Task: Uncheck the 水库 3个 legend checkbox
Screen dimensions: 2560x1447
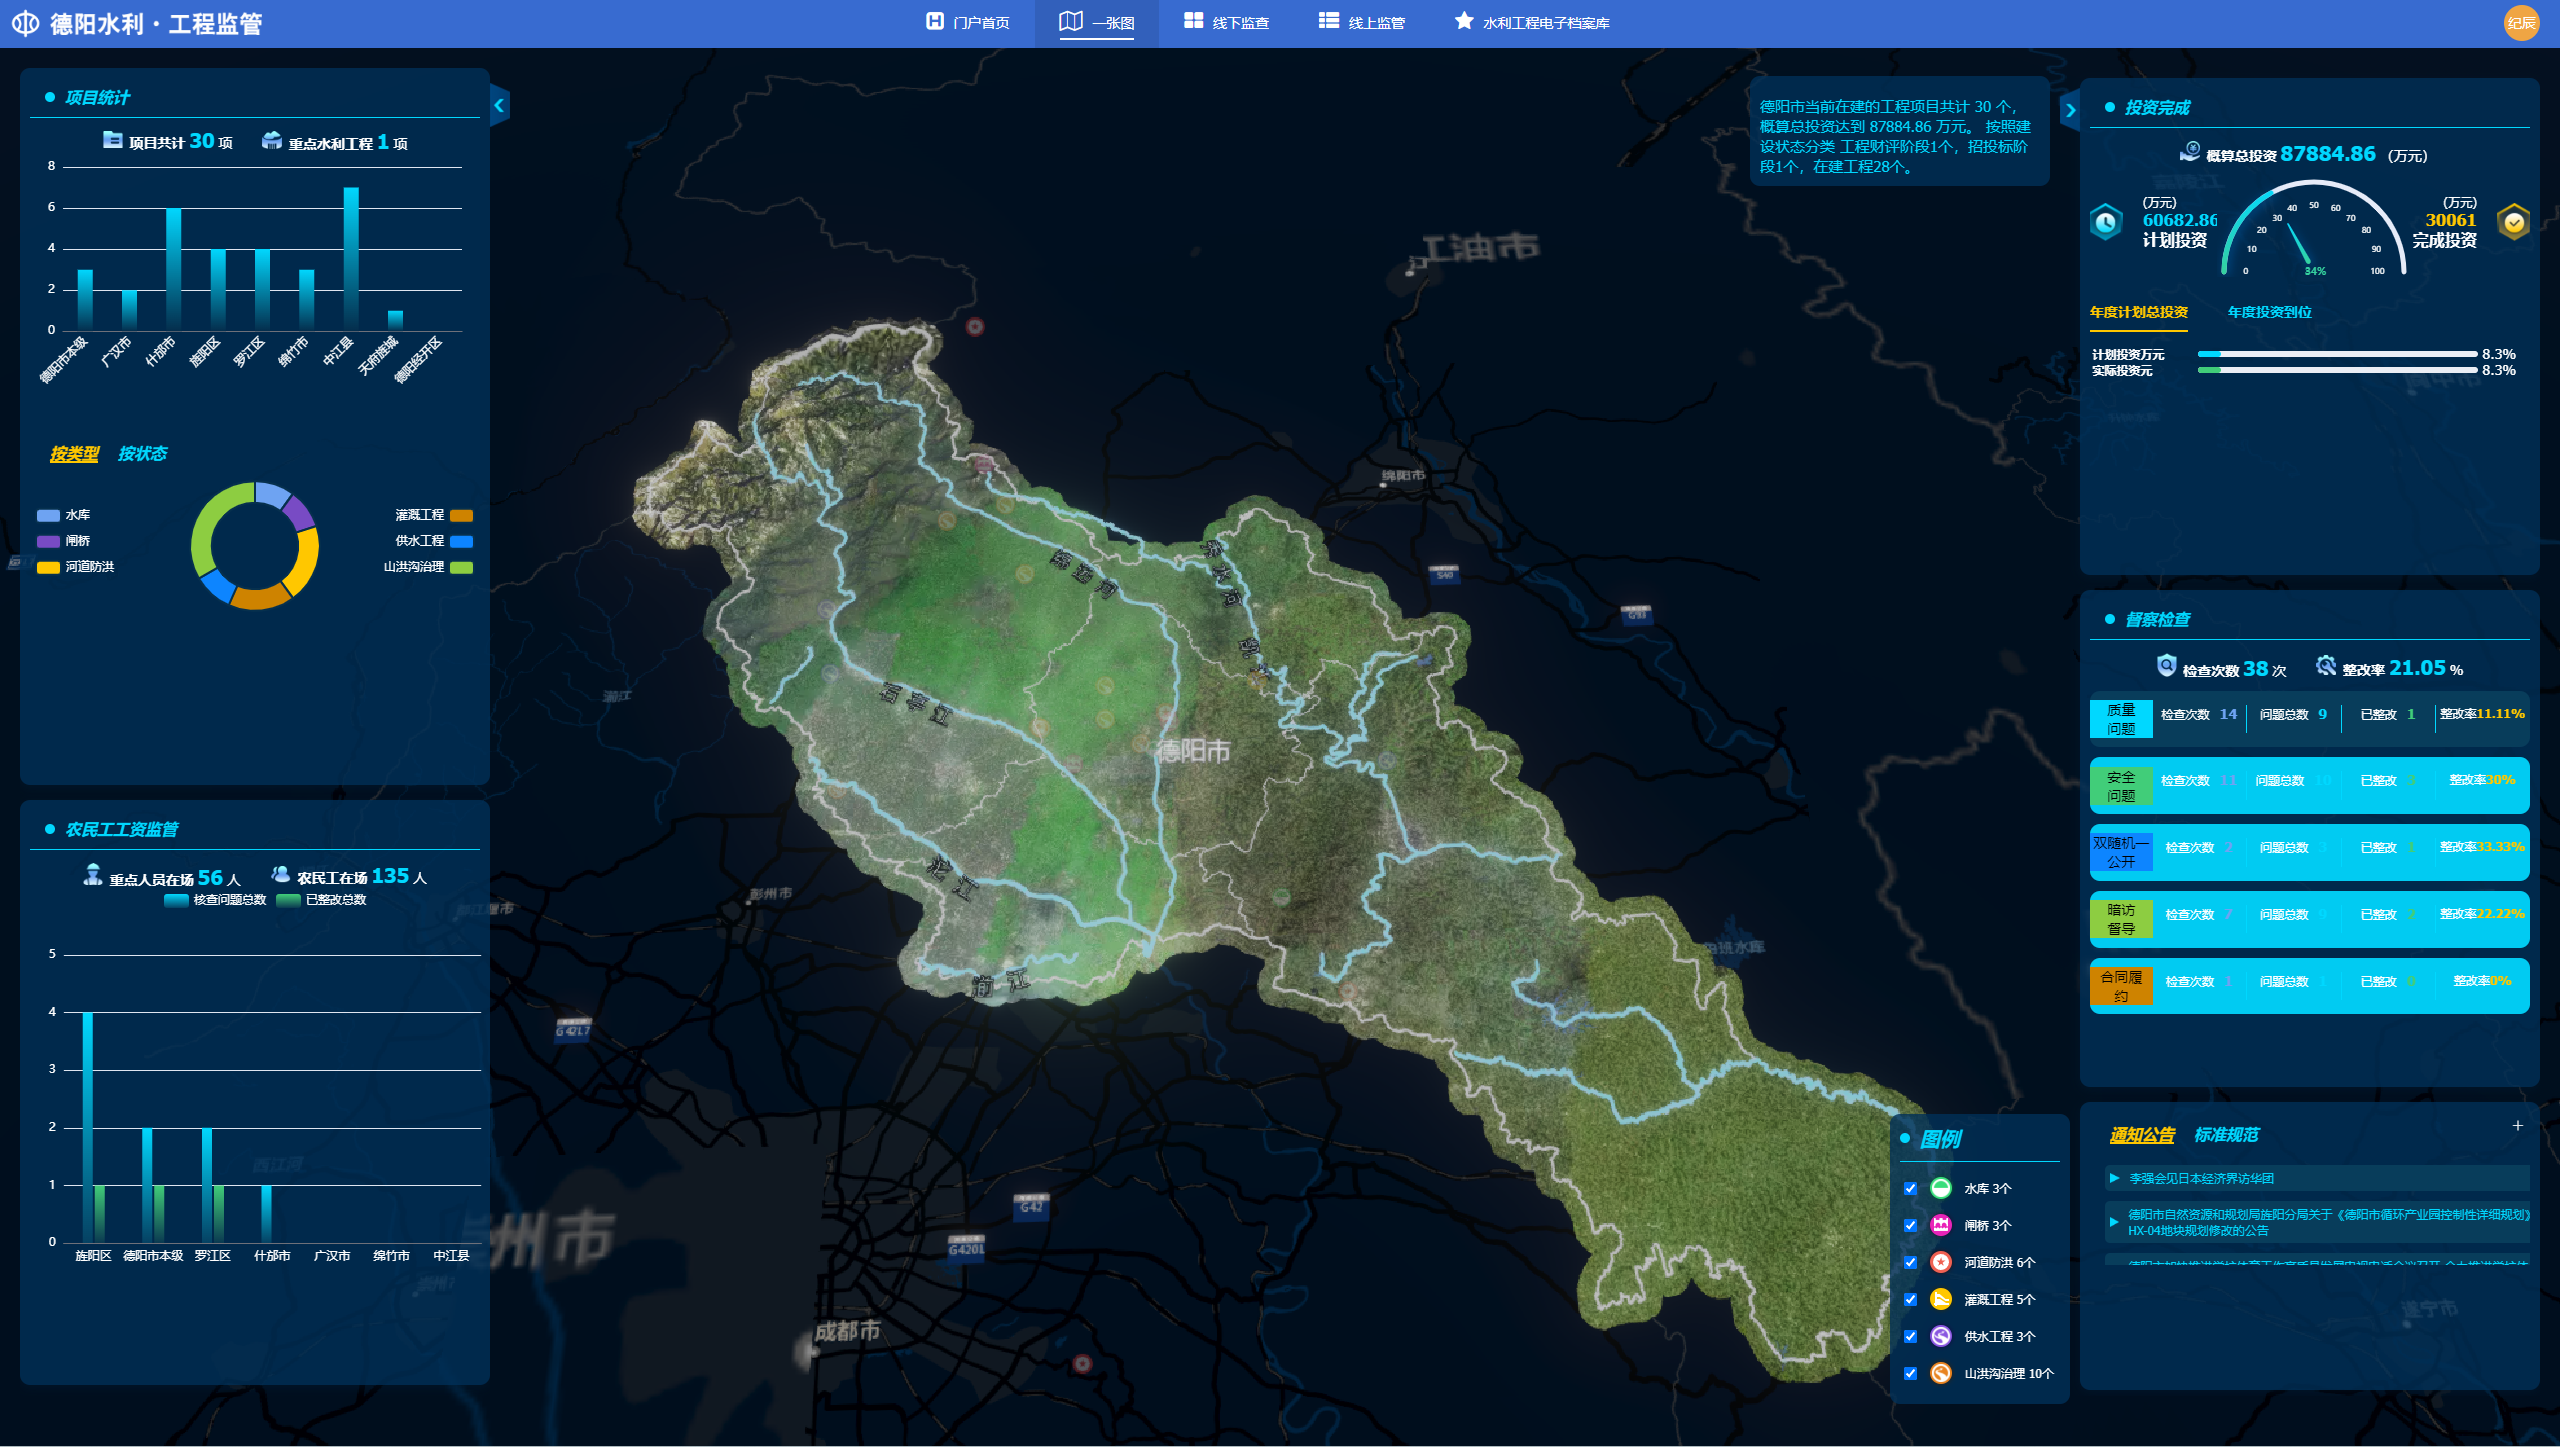Action: click(1910, 1189)
